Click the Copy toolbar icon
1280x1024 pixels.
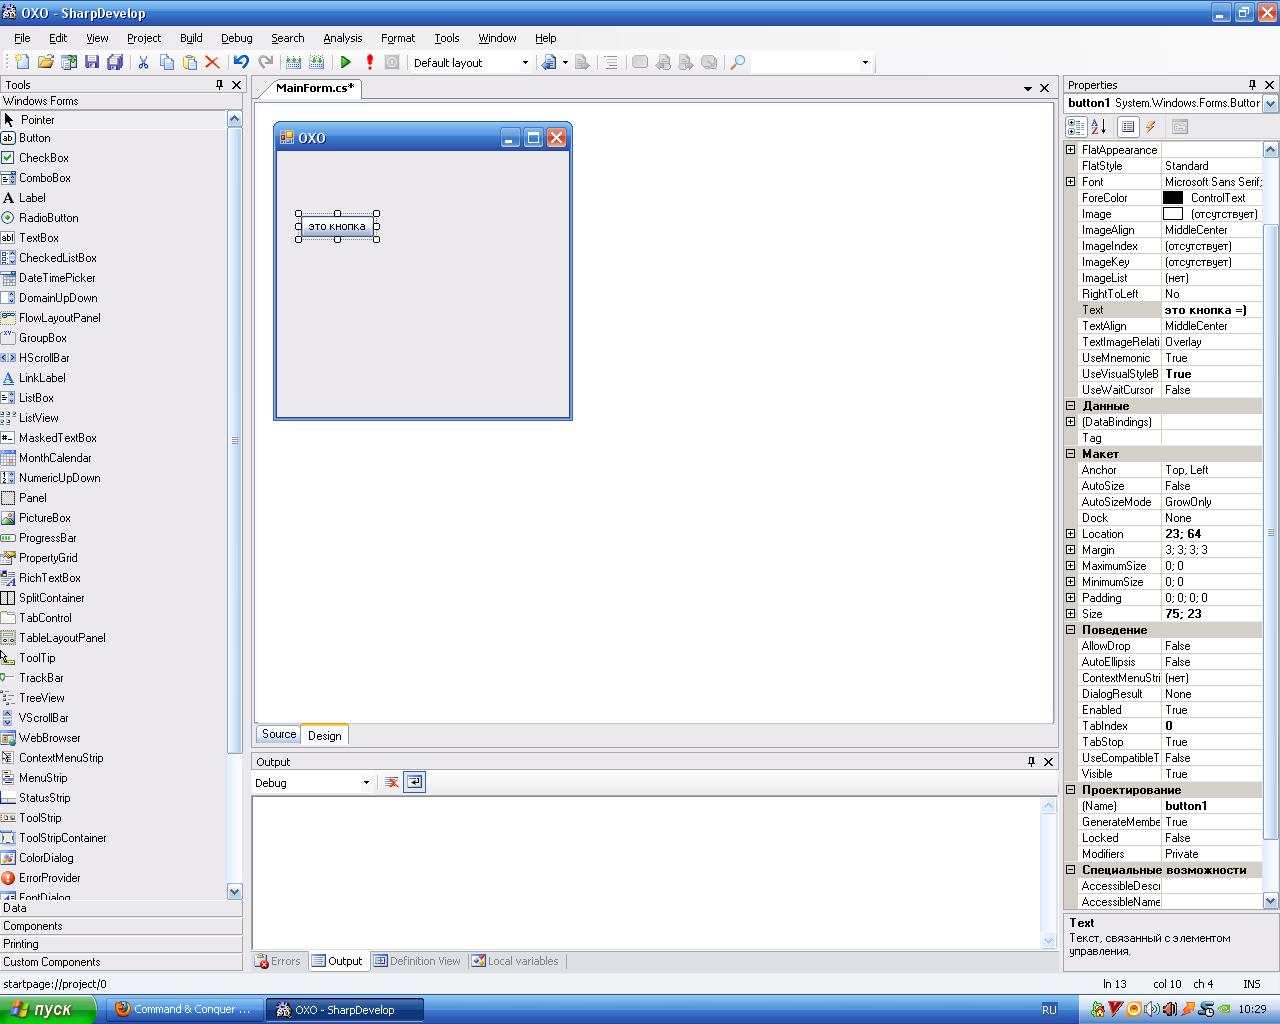pos(166,62)
